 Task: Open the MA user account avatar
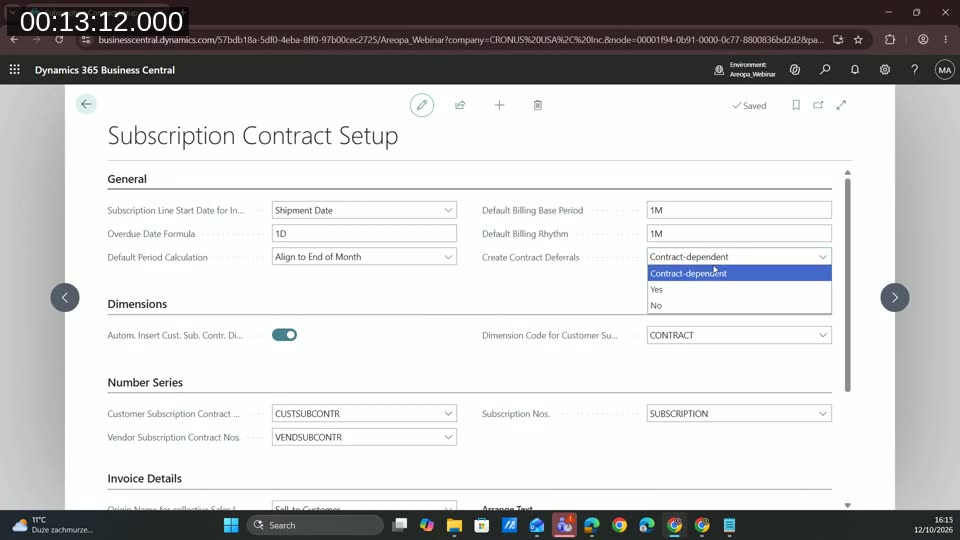click(x=945, y=70)
